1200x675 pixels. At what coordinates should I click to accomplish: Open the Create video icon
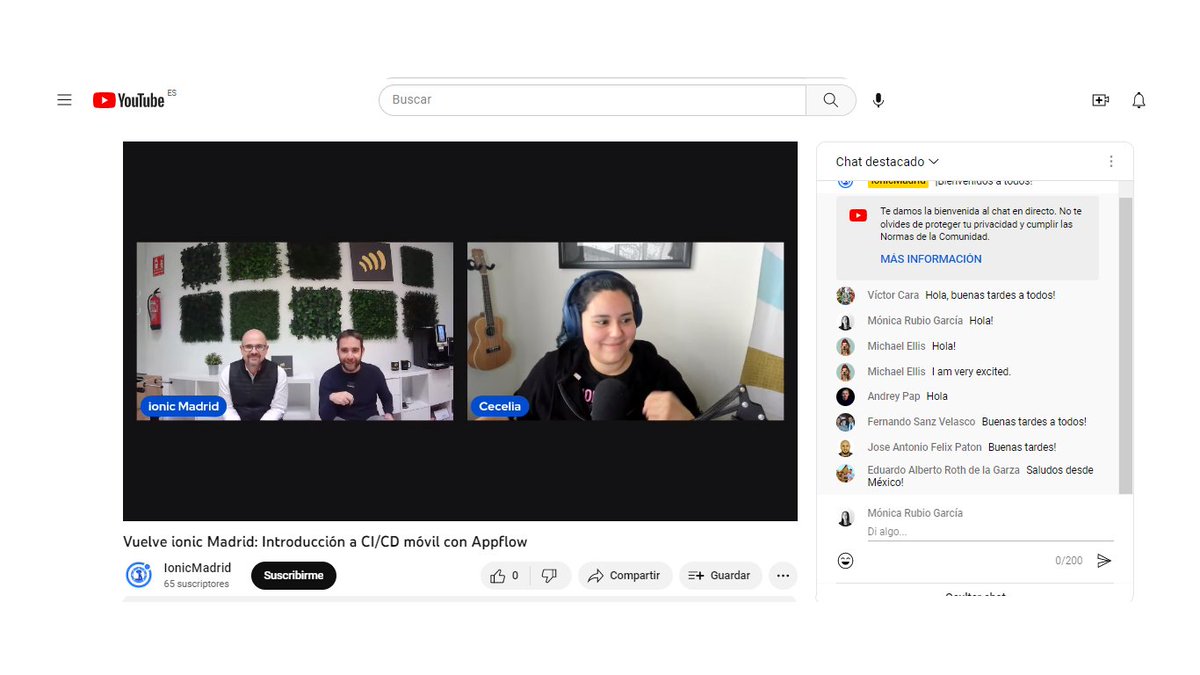1100,100
